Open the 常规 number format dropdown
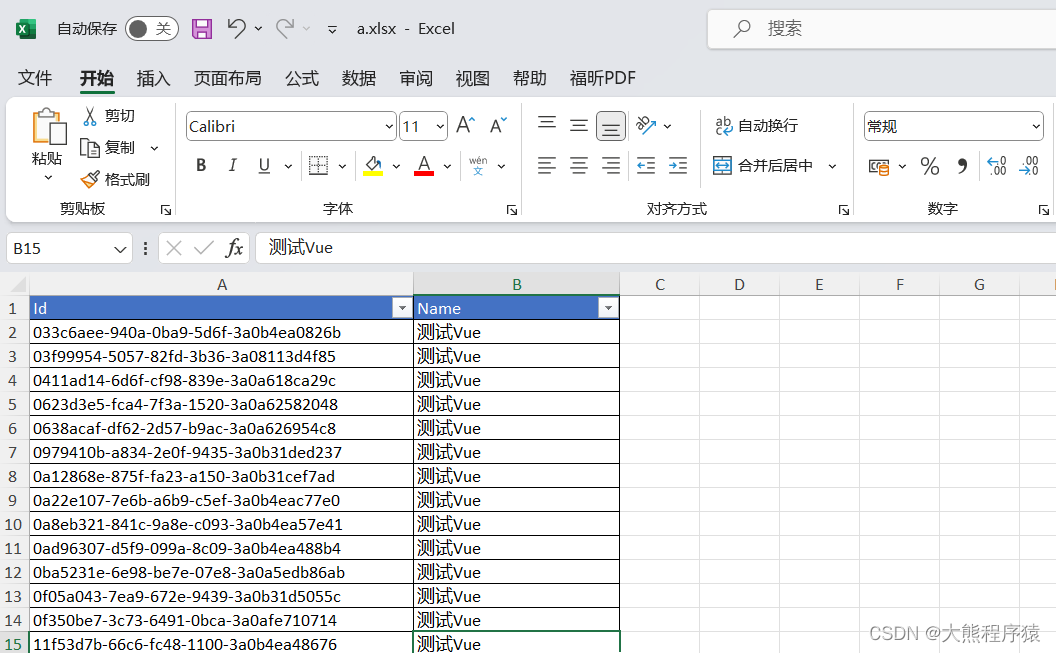Image resolution: width=1056 pixels, height=653 pixels. tap(1035, 125)
